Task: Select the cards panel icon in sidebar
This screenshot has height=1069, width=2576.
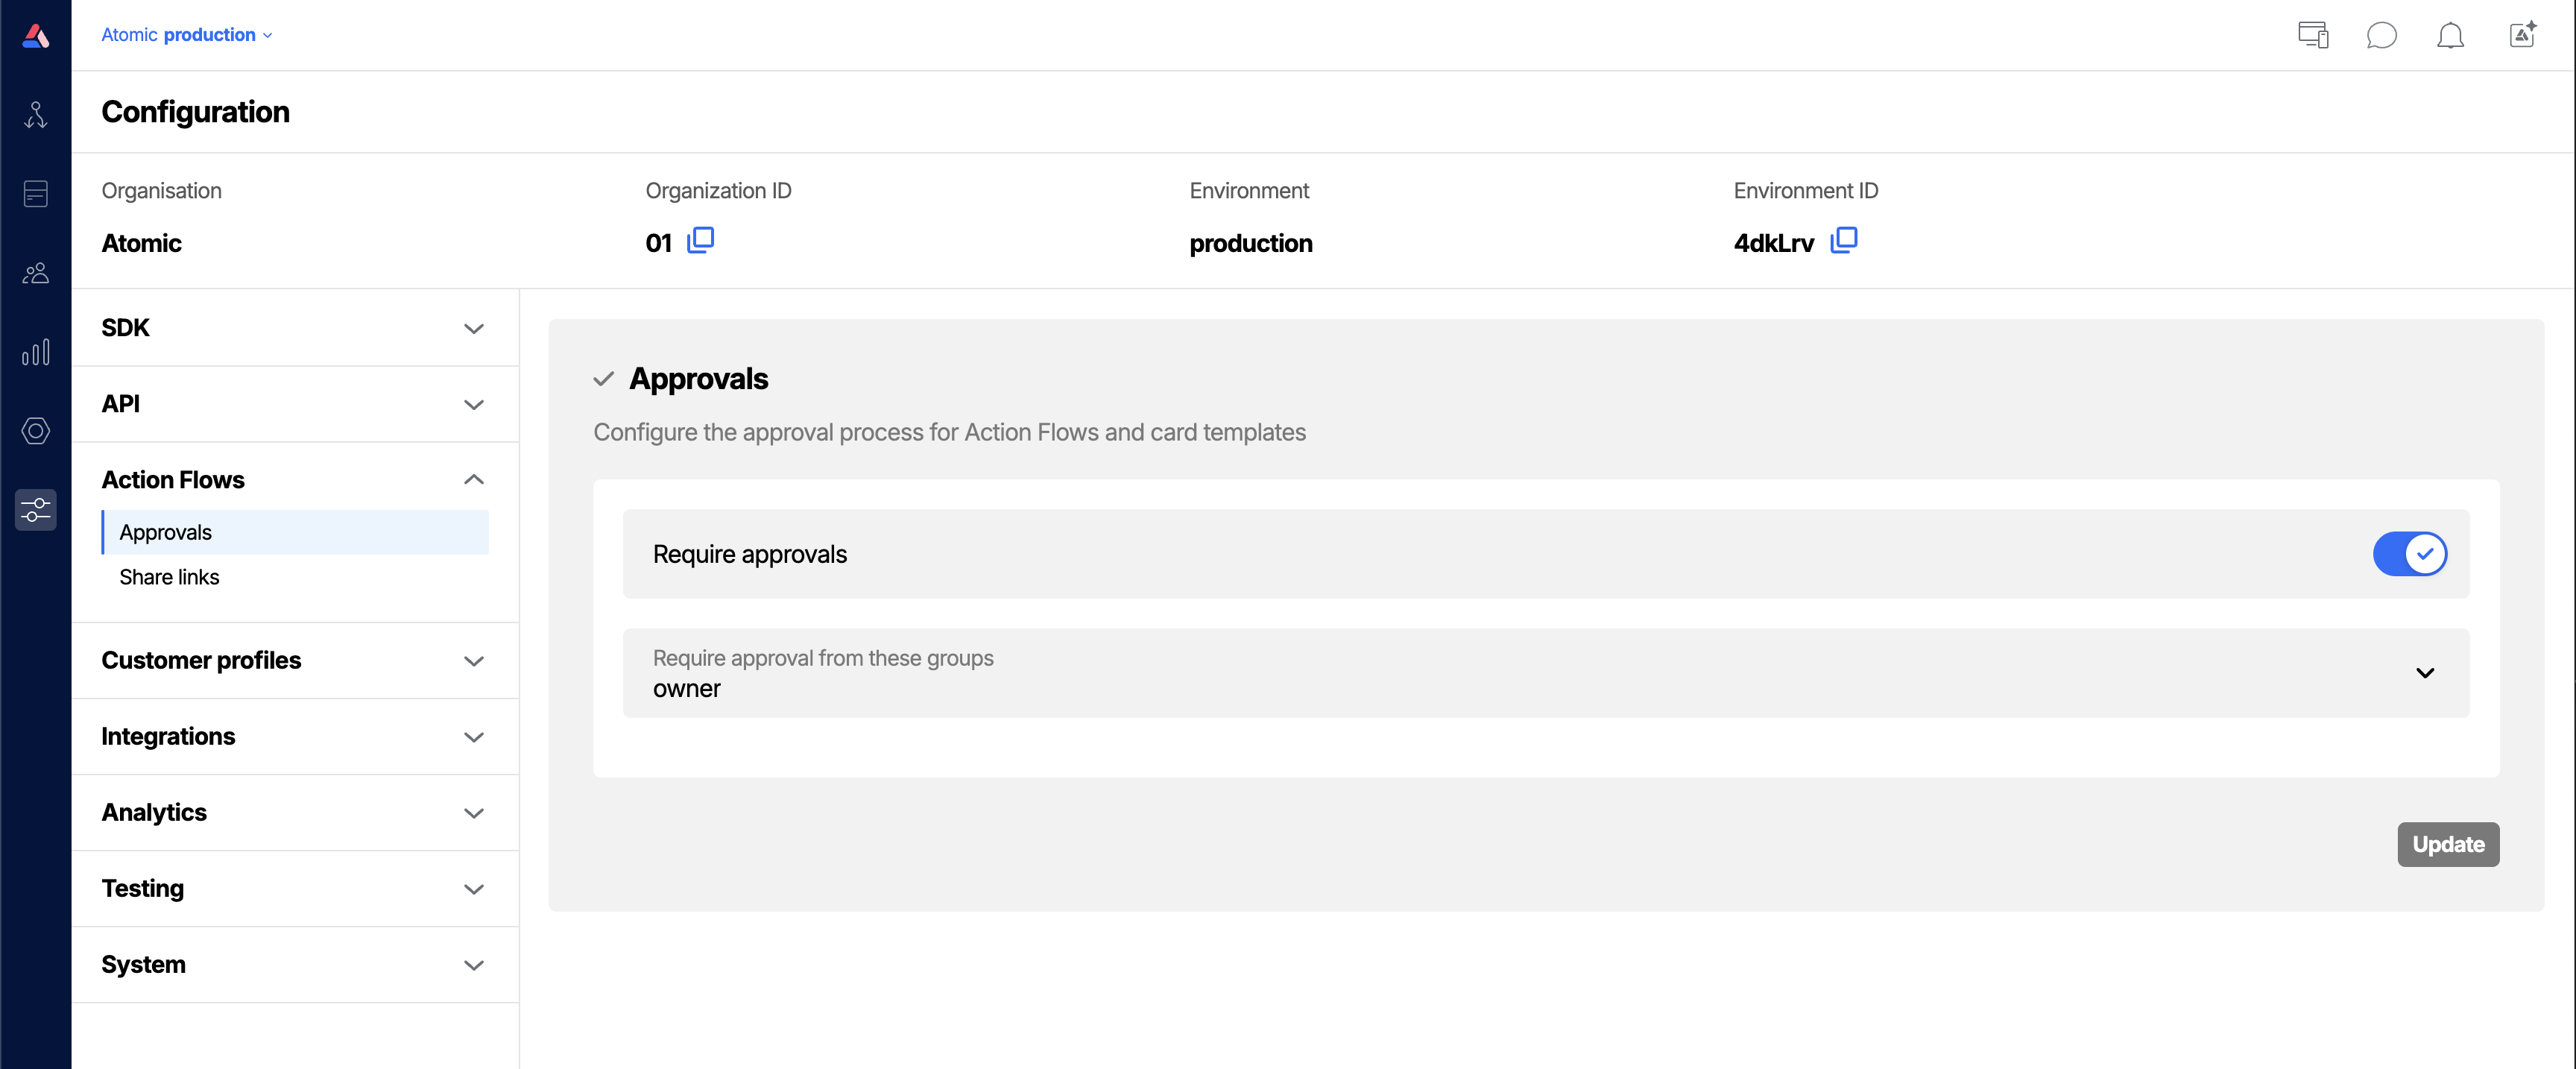Action: pyautogui.click(x=35, y=193)
